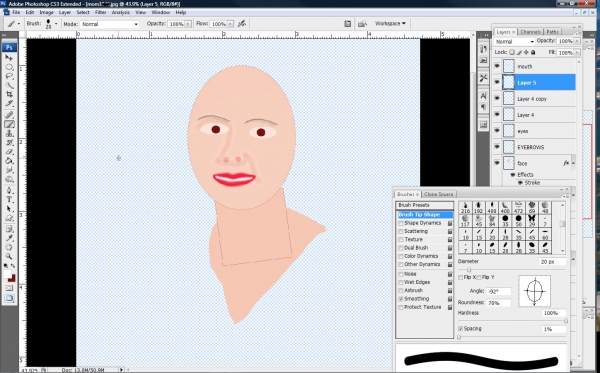The height and width of the screenshot is (373, 600).
Task: Click the Angle input field
Action: (499, 292)
